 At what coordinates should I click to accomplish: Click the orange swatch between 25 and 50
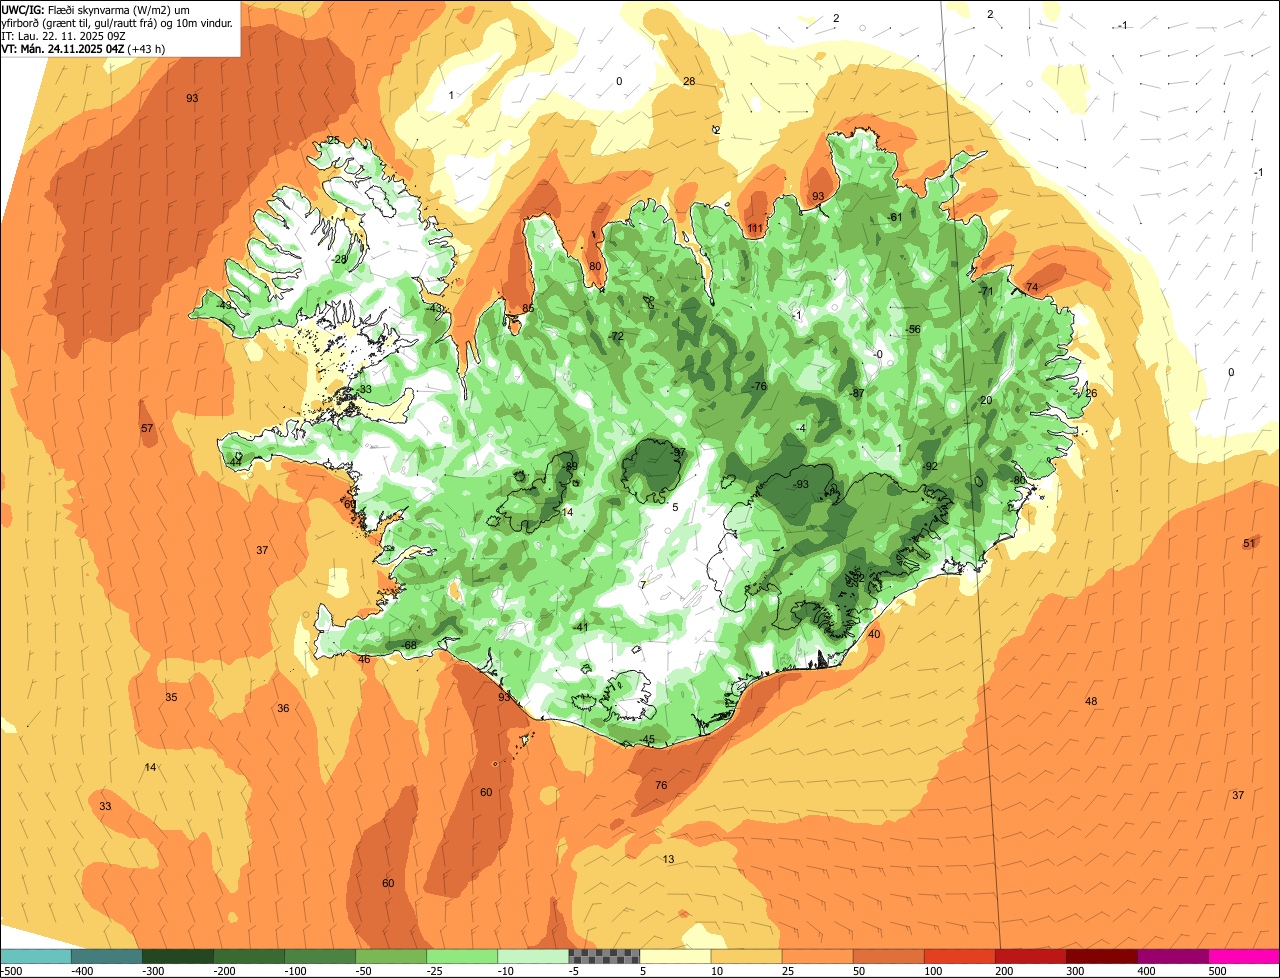pyautogui.click(x=817, y=957)
